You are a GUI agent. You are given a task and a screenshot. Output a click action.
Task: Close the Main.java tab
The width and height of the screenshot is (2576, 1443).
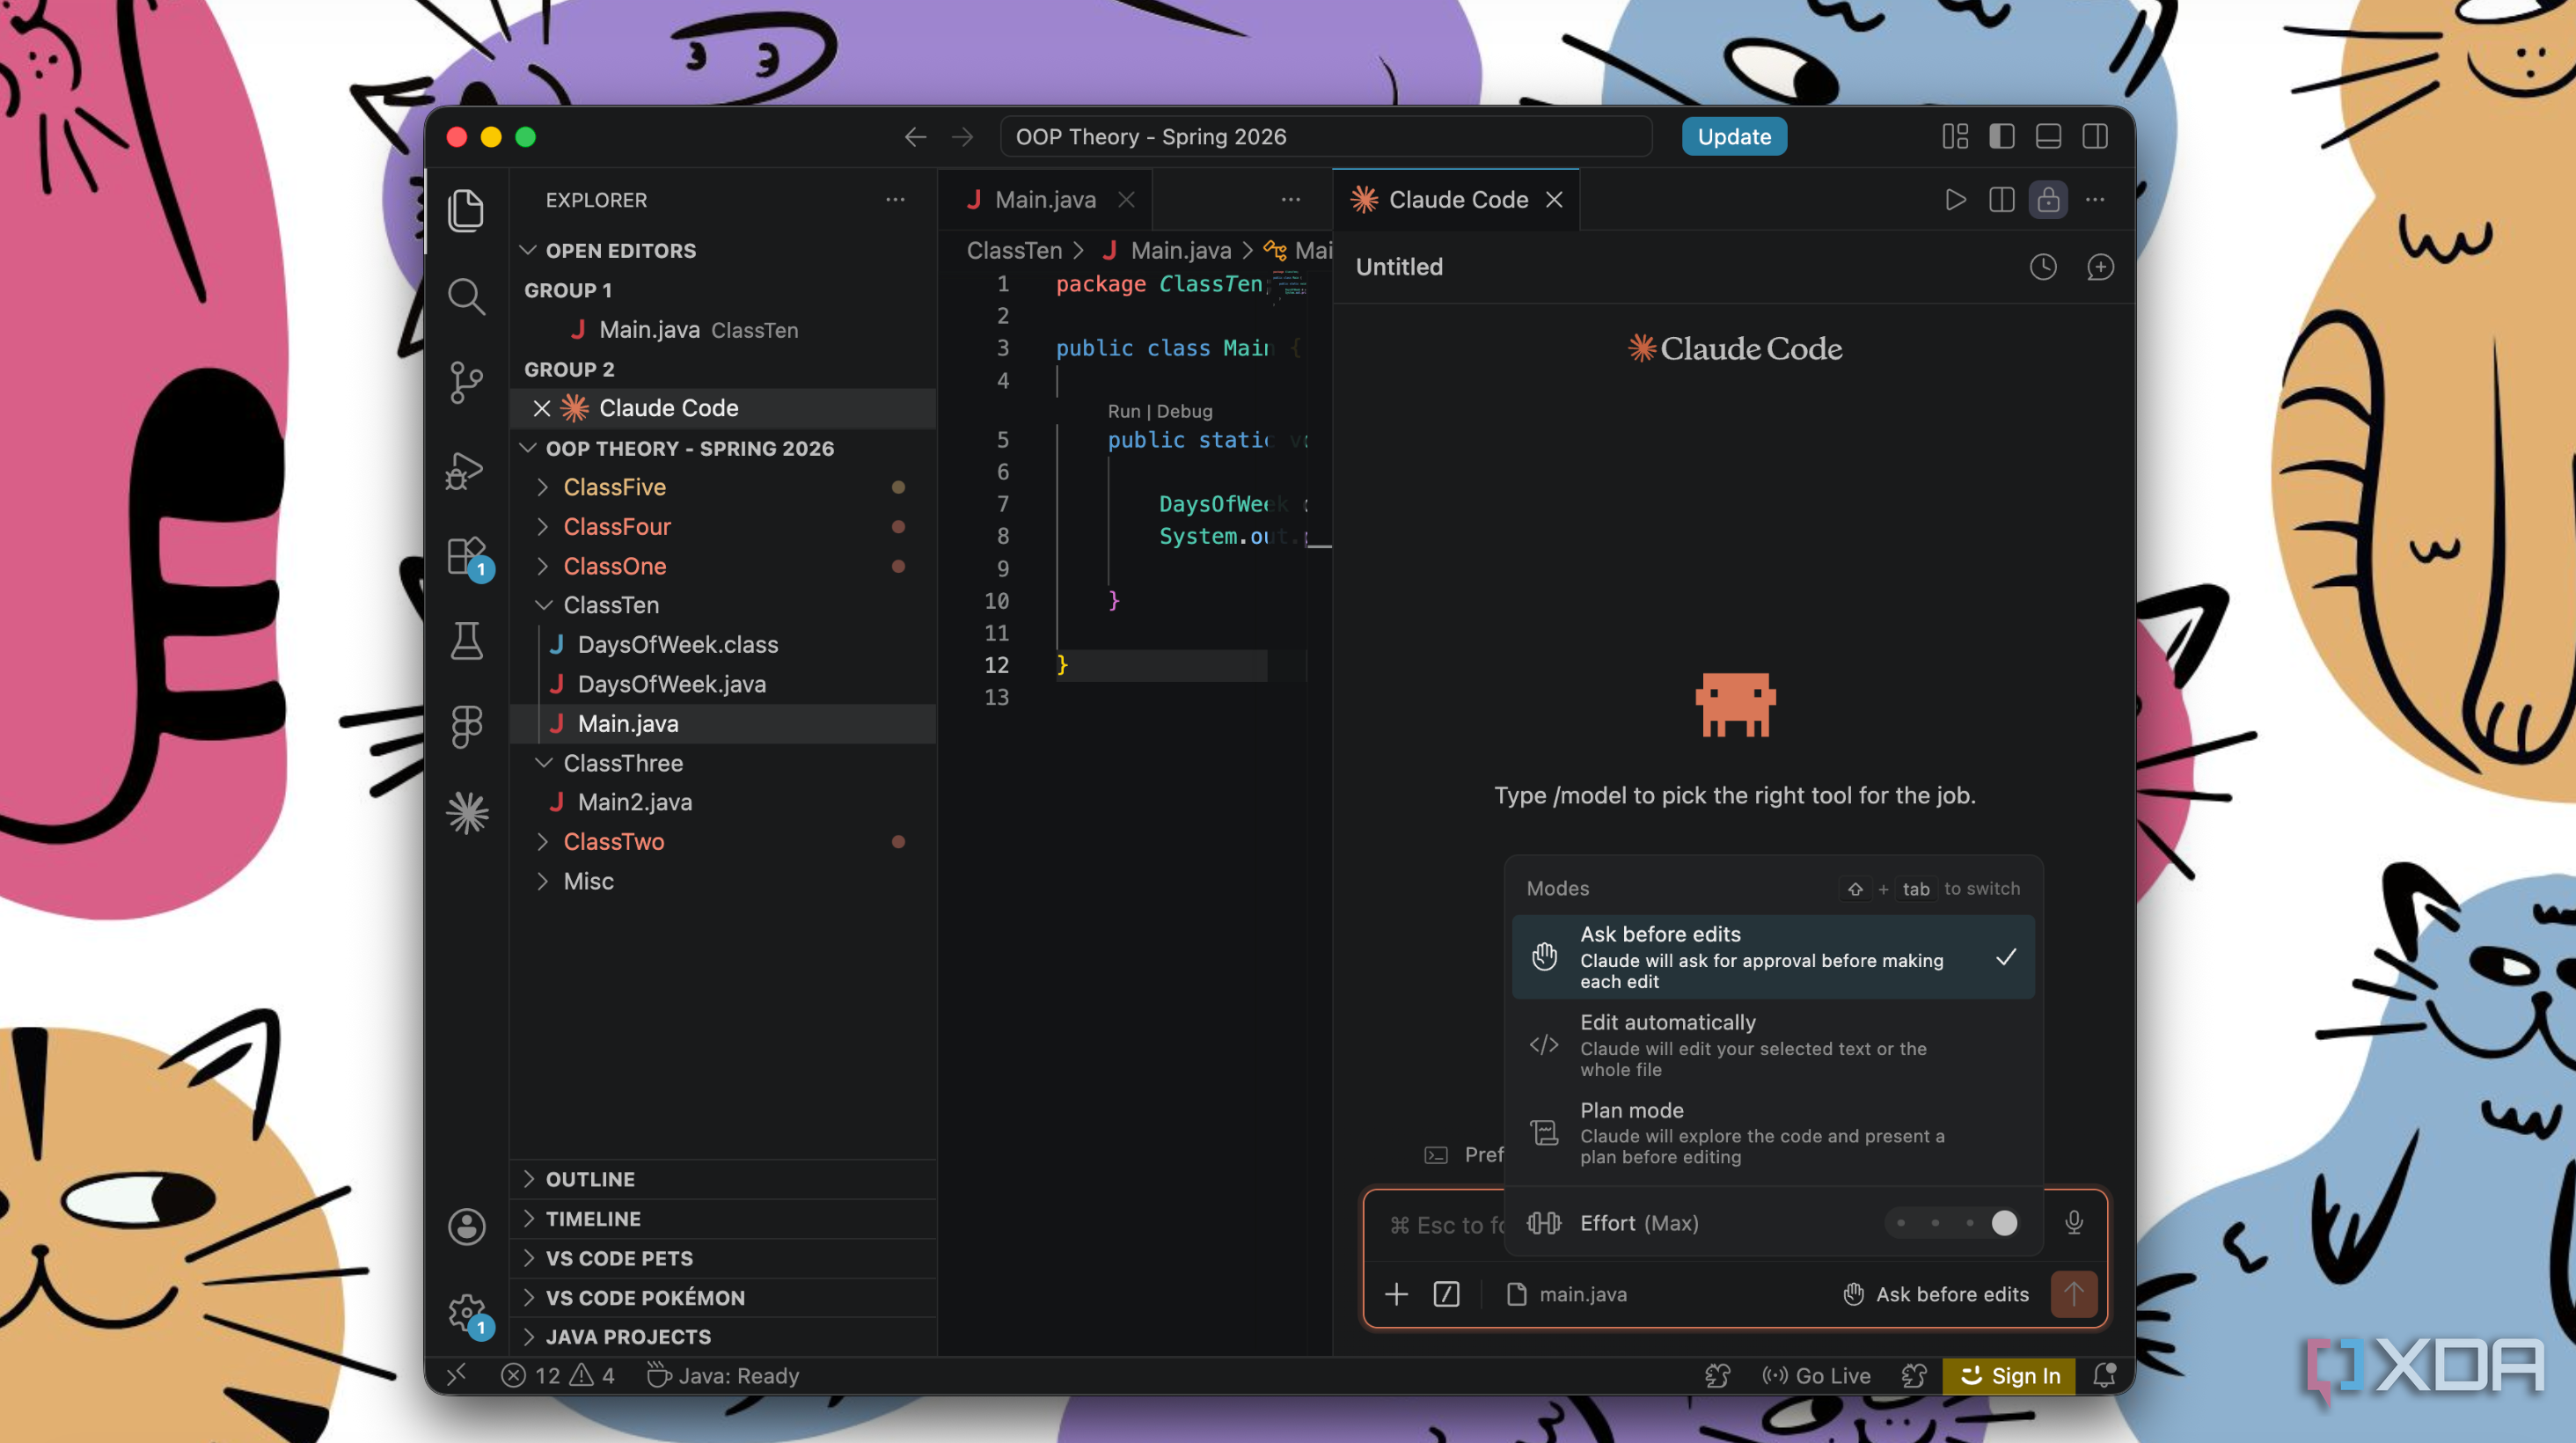1126,200
